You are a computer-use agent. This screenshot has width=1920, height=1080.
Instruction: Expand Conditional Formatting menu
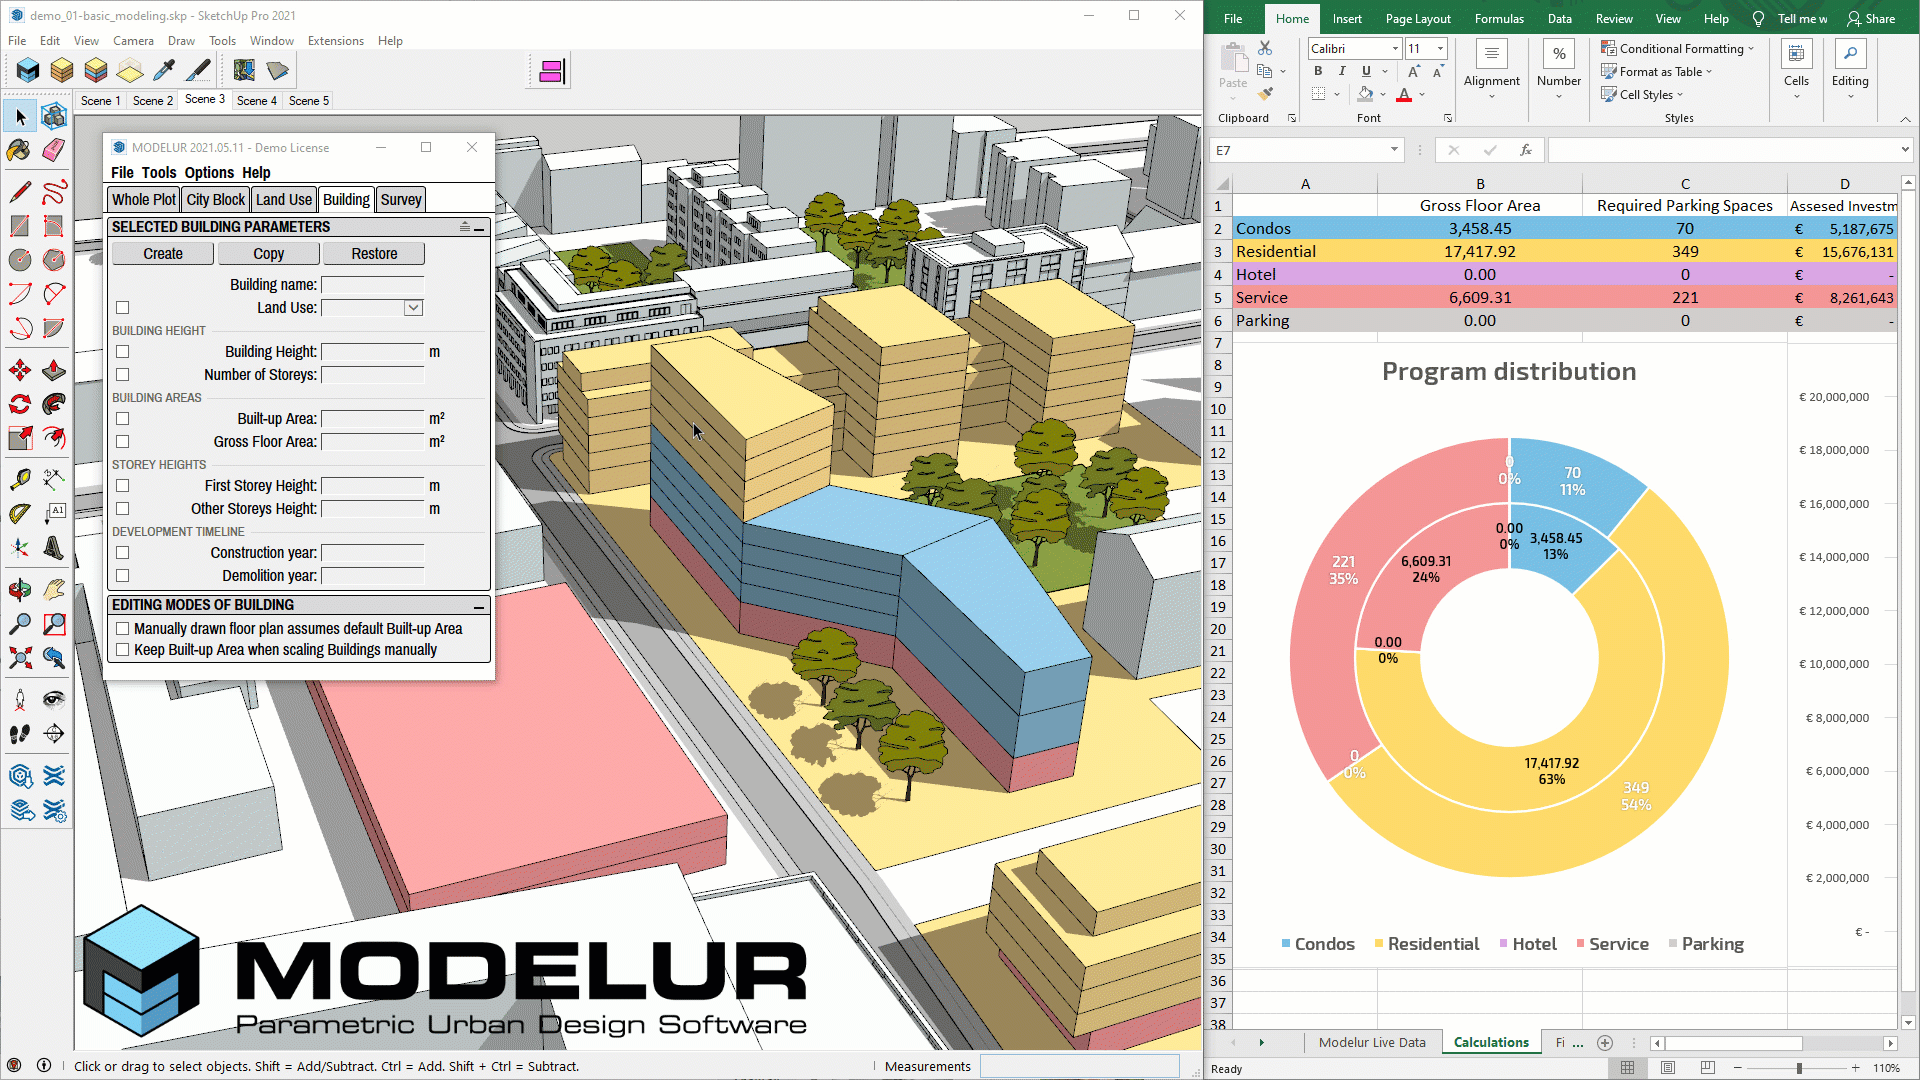1677,48
